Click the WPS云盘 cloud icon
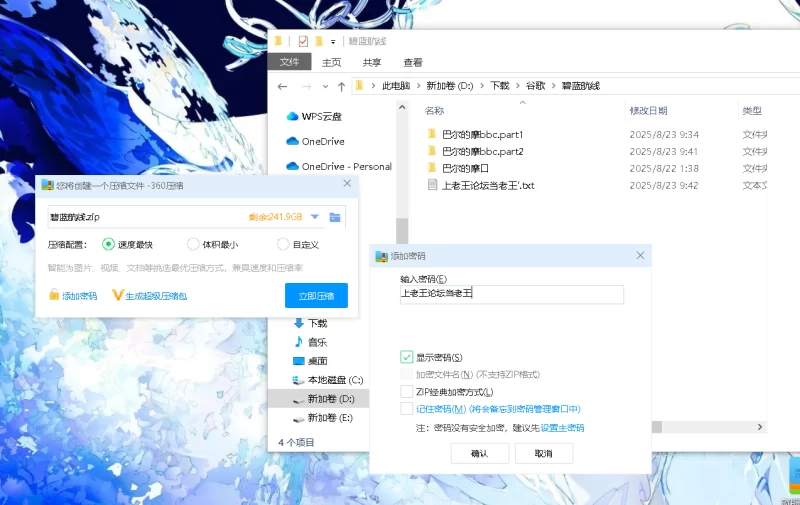The height and width of the screenshot is (505, 800). (x=292, y=116)
